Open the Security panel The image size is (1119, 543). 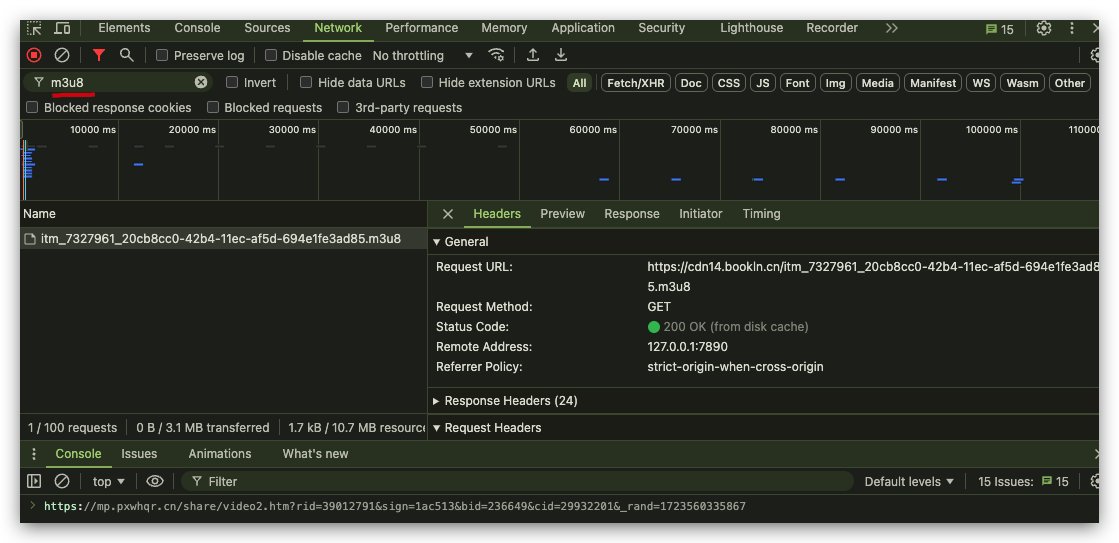[662, 28]
